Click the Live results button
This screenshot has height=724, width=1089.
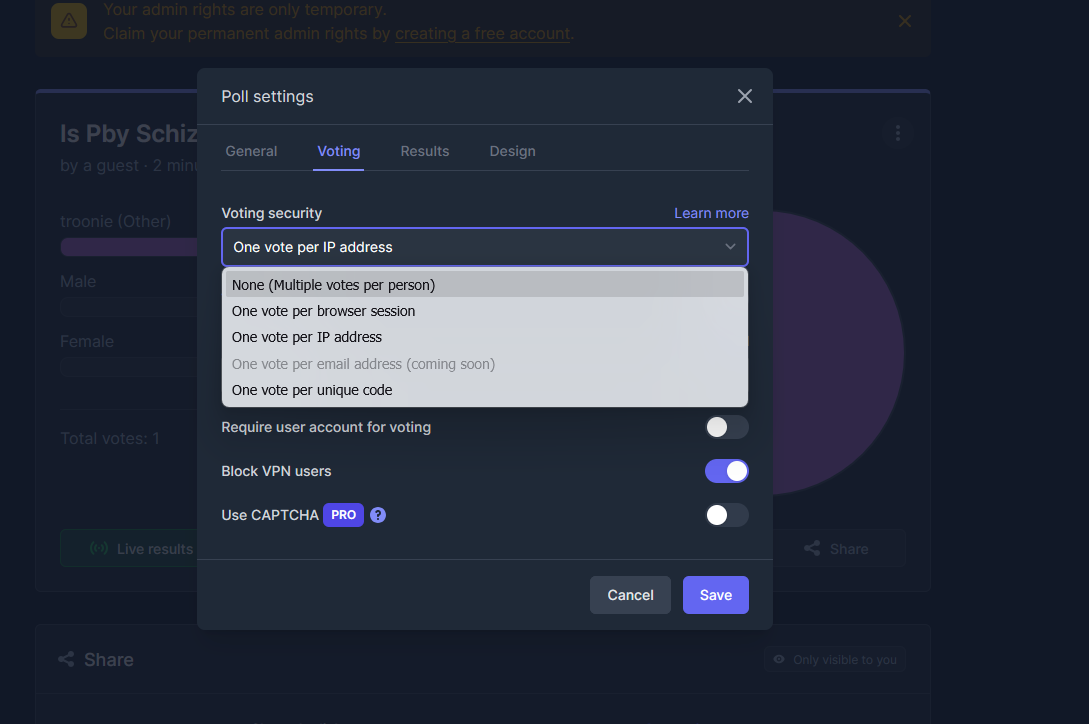point(129,548)
